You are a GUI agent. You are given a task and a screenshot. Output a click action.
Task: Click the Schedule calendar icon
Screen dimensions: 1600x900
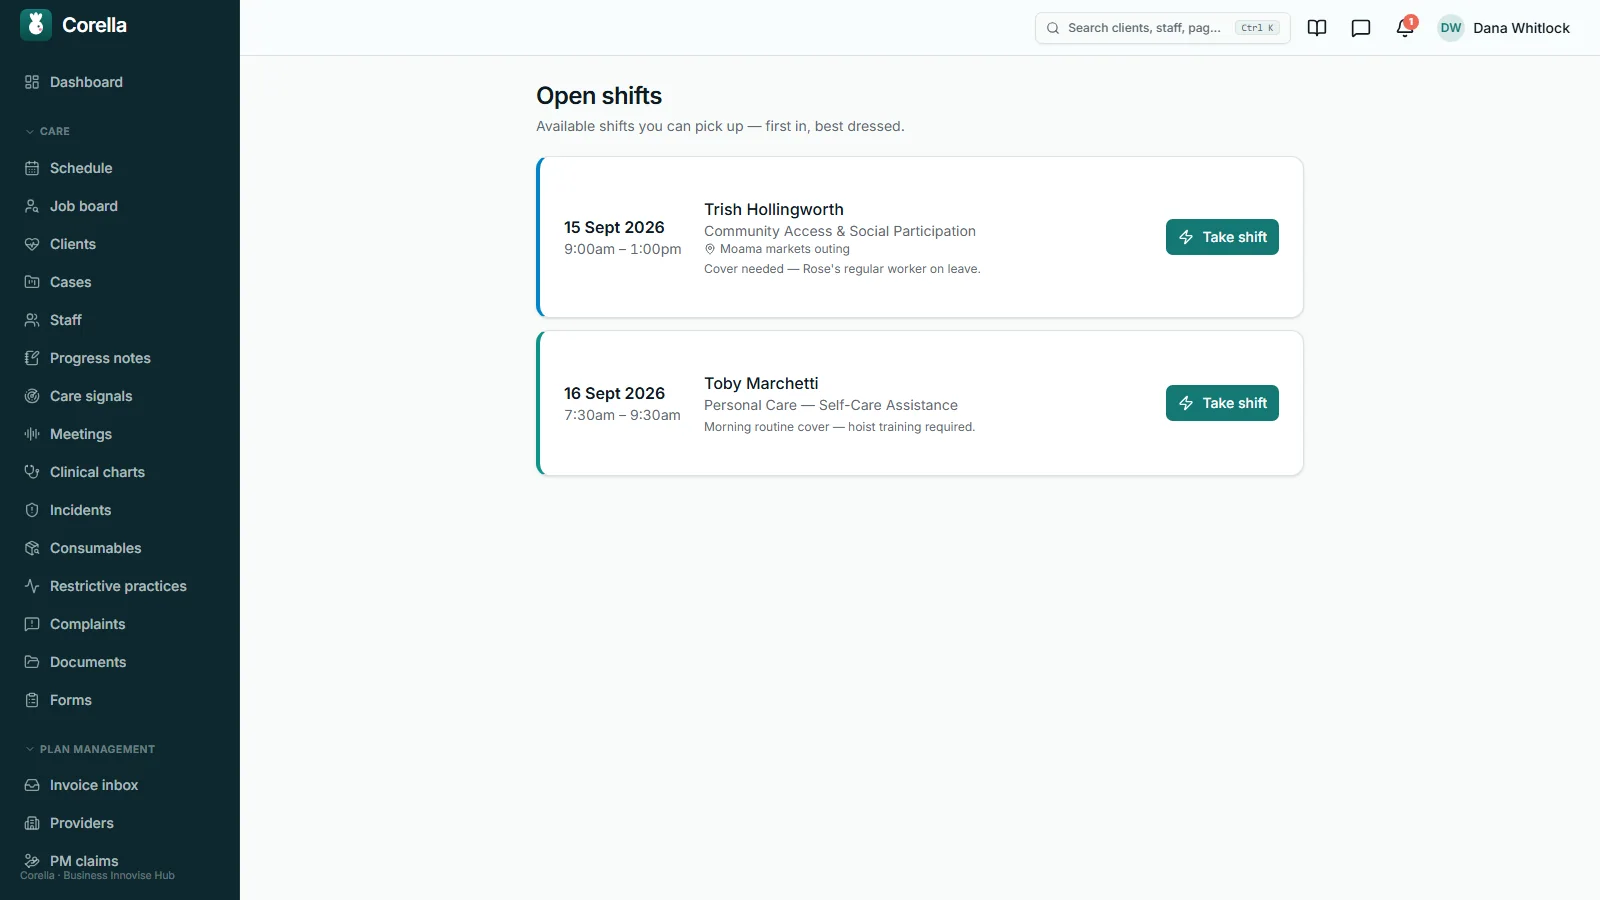tap(32, 168)
